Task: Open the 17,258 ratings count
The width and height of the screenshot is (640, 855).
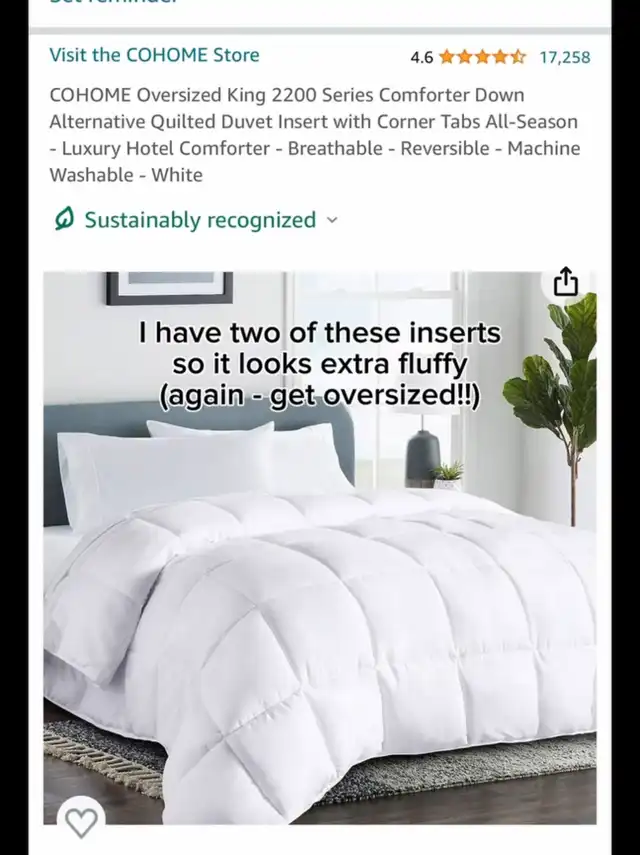Action: click(565, 57)
